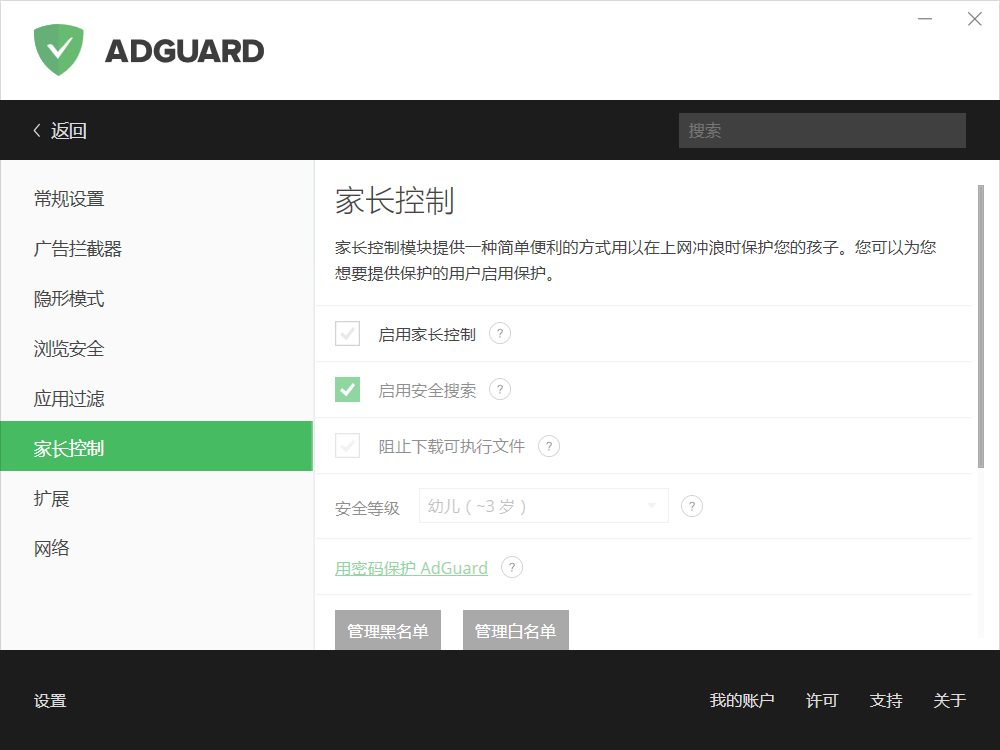Open 浏览安全 settings section

156,348
